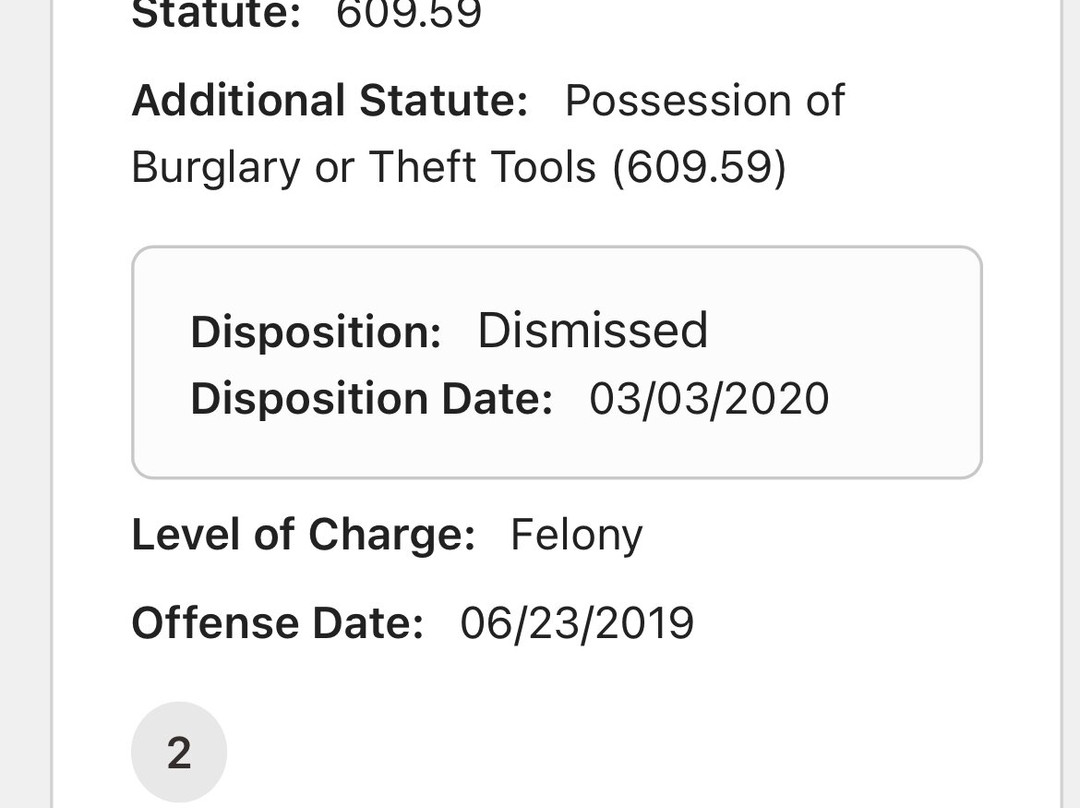Select the Dismissed disposition value
This screenshot has height=808, width=1080.
[592, 331]
